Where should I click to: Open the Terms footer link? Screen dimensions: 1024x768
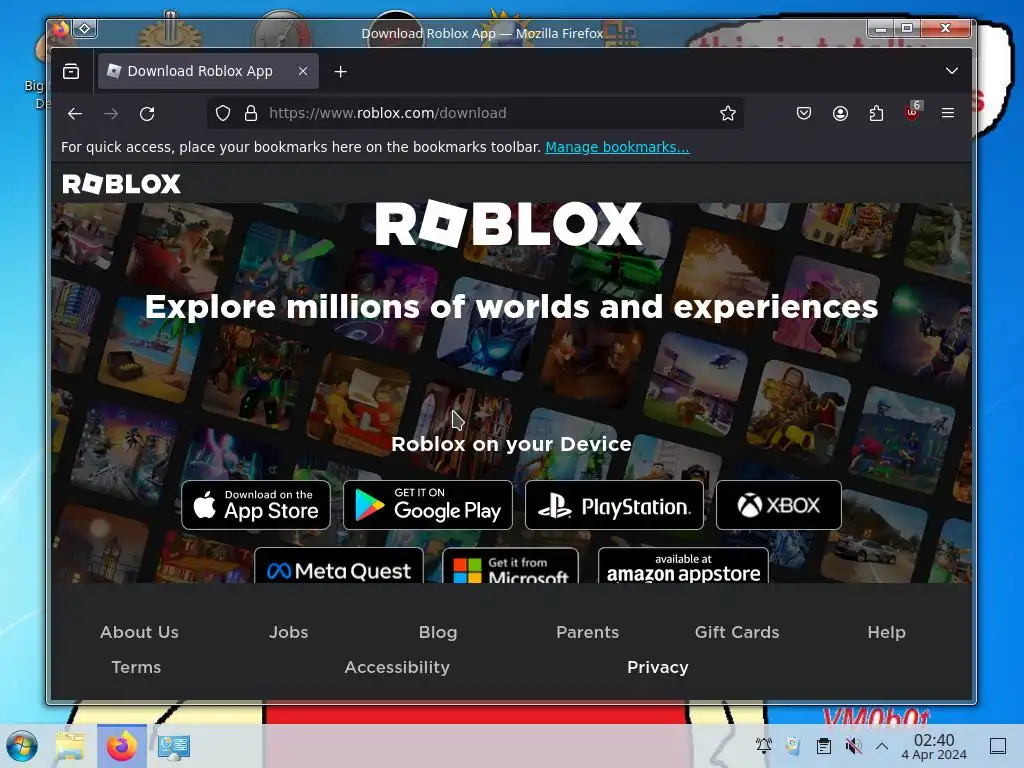pyautogui.click(x=136, y=667)
